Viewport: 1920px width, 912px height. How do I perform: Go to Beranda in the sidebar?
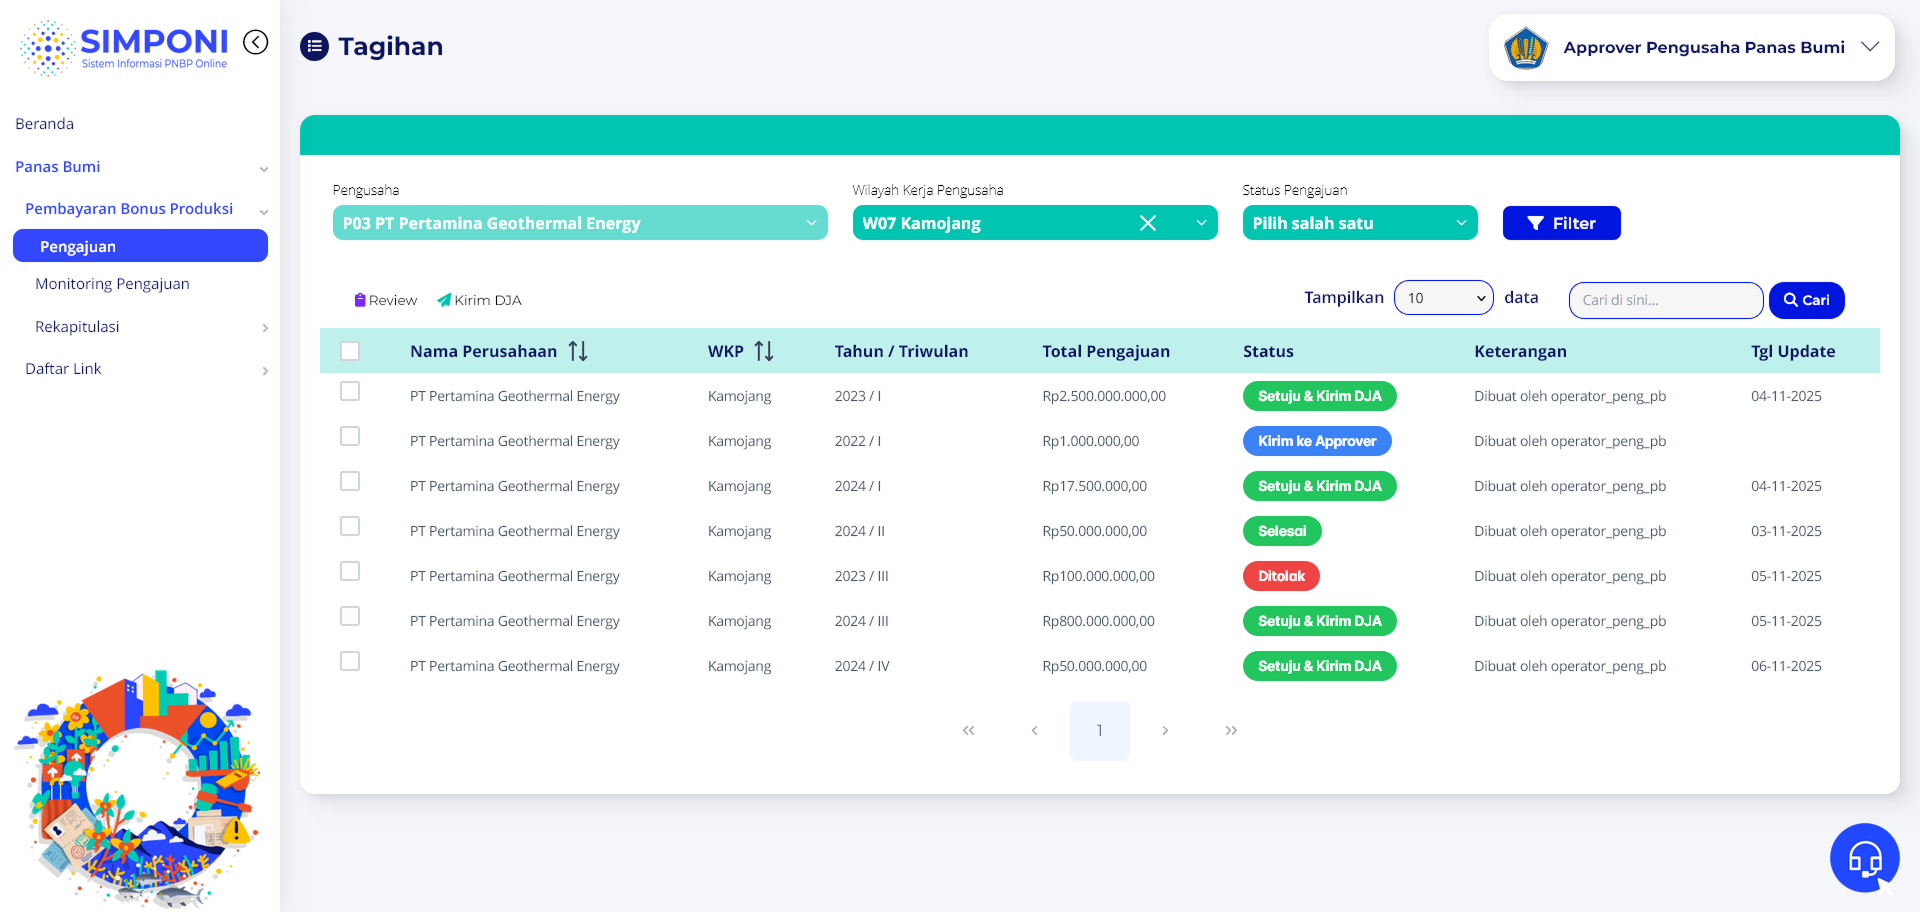pyautogui.click(x=45, y=124)
